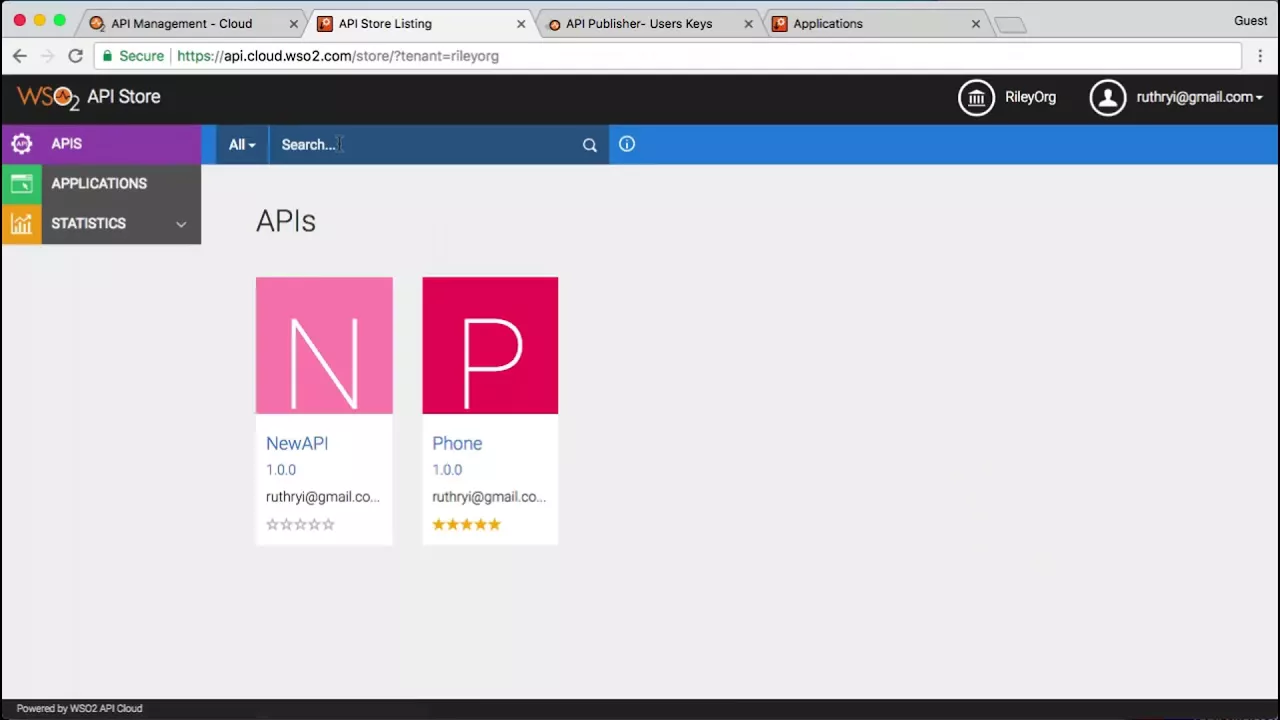The image size is (1280, 720).
Task: Click the user avatar icon
Action: pyautogui.click(x=1108, y=97)
